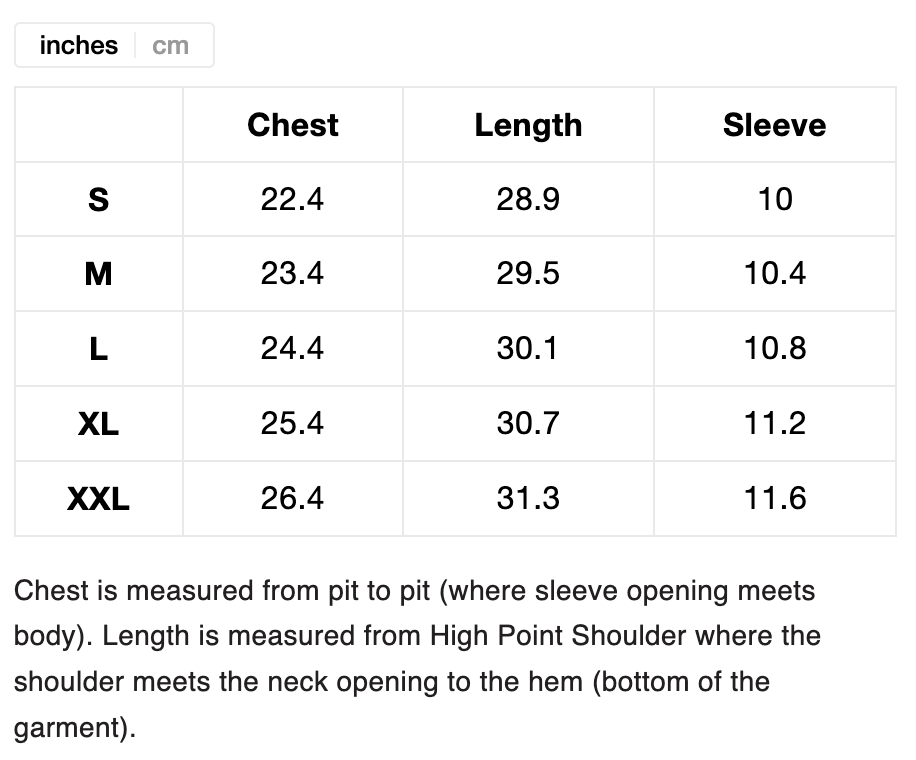Click the 22.4 chest value for S
The image size is (916, 760).
(x=292, y=199)
